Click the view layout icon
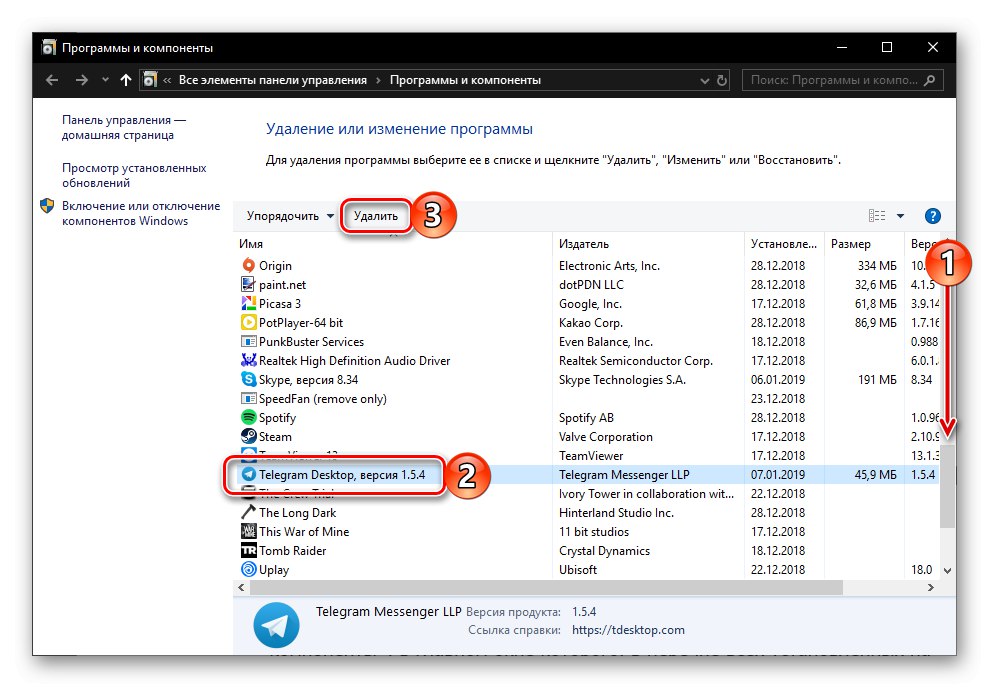Screen dimensions: 989x688 [x=877, y=216]
